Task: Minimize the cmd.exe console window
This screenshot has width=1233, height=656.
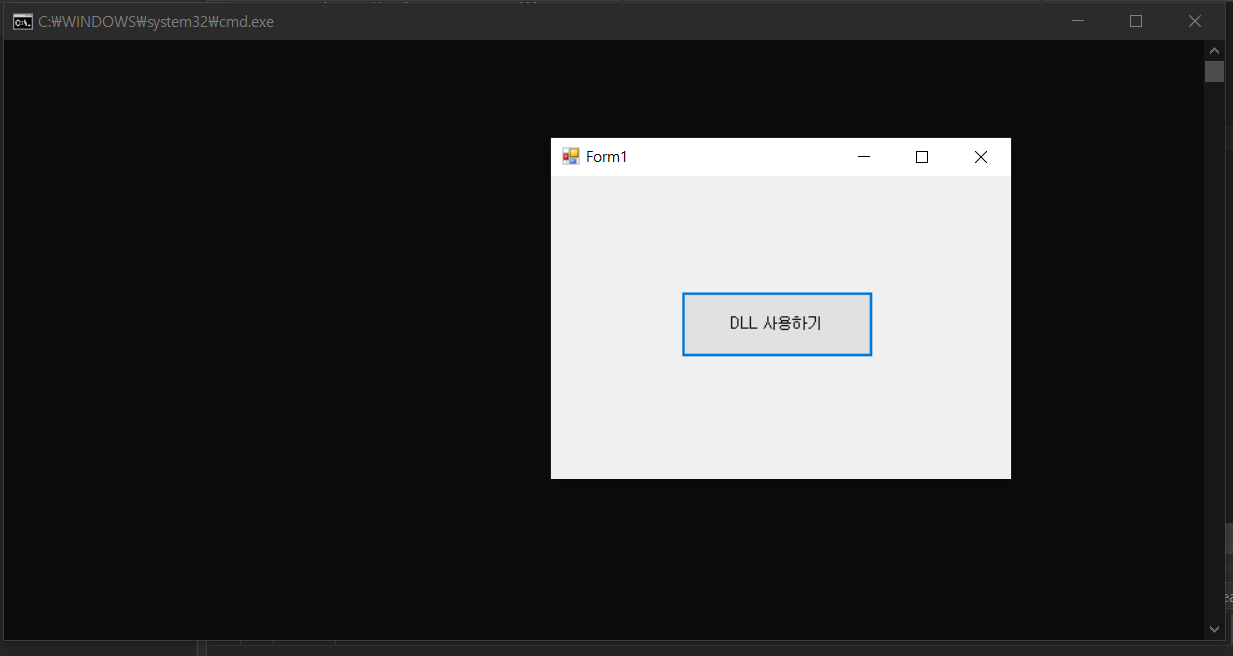Action: click(1078, 21)
